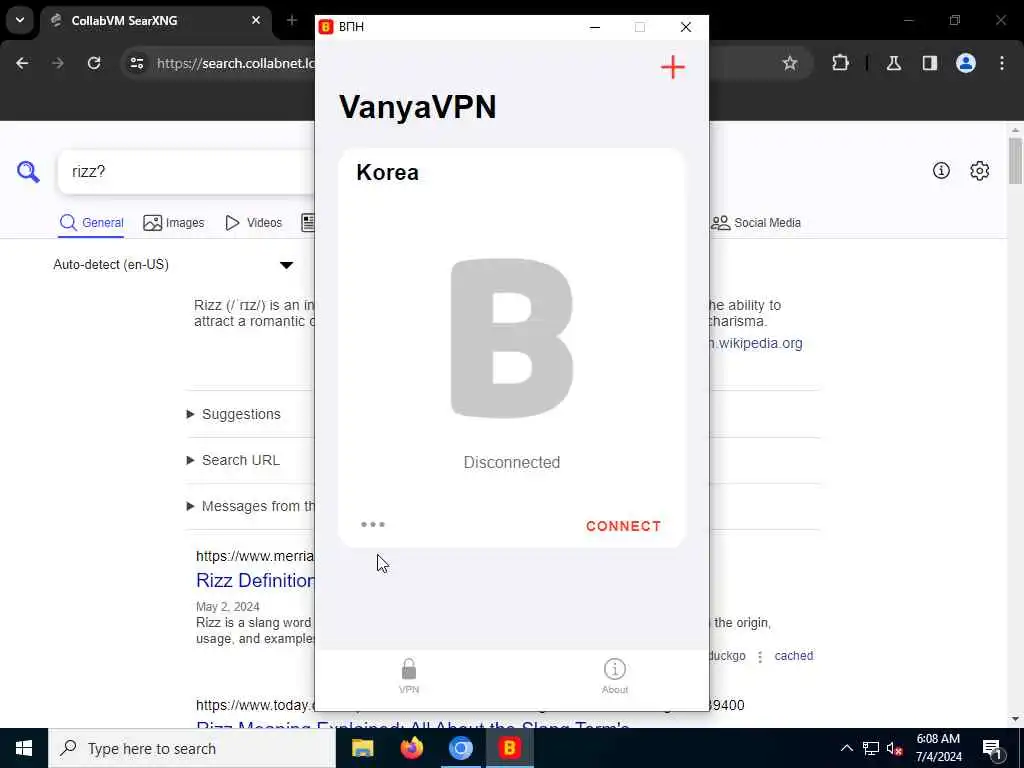
Task: Switch to Videos search category
Action: pyautogui.click(x=253, y=223)
